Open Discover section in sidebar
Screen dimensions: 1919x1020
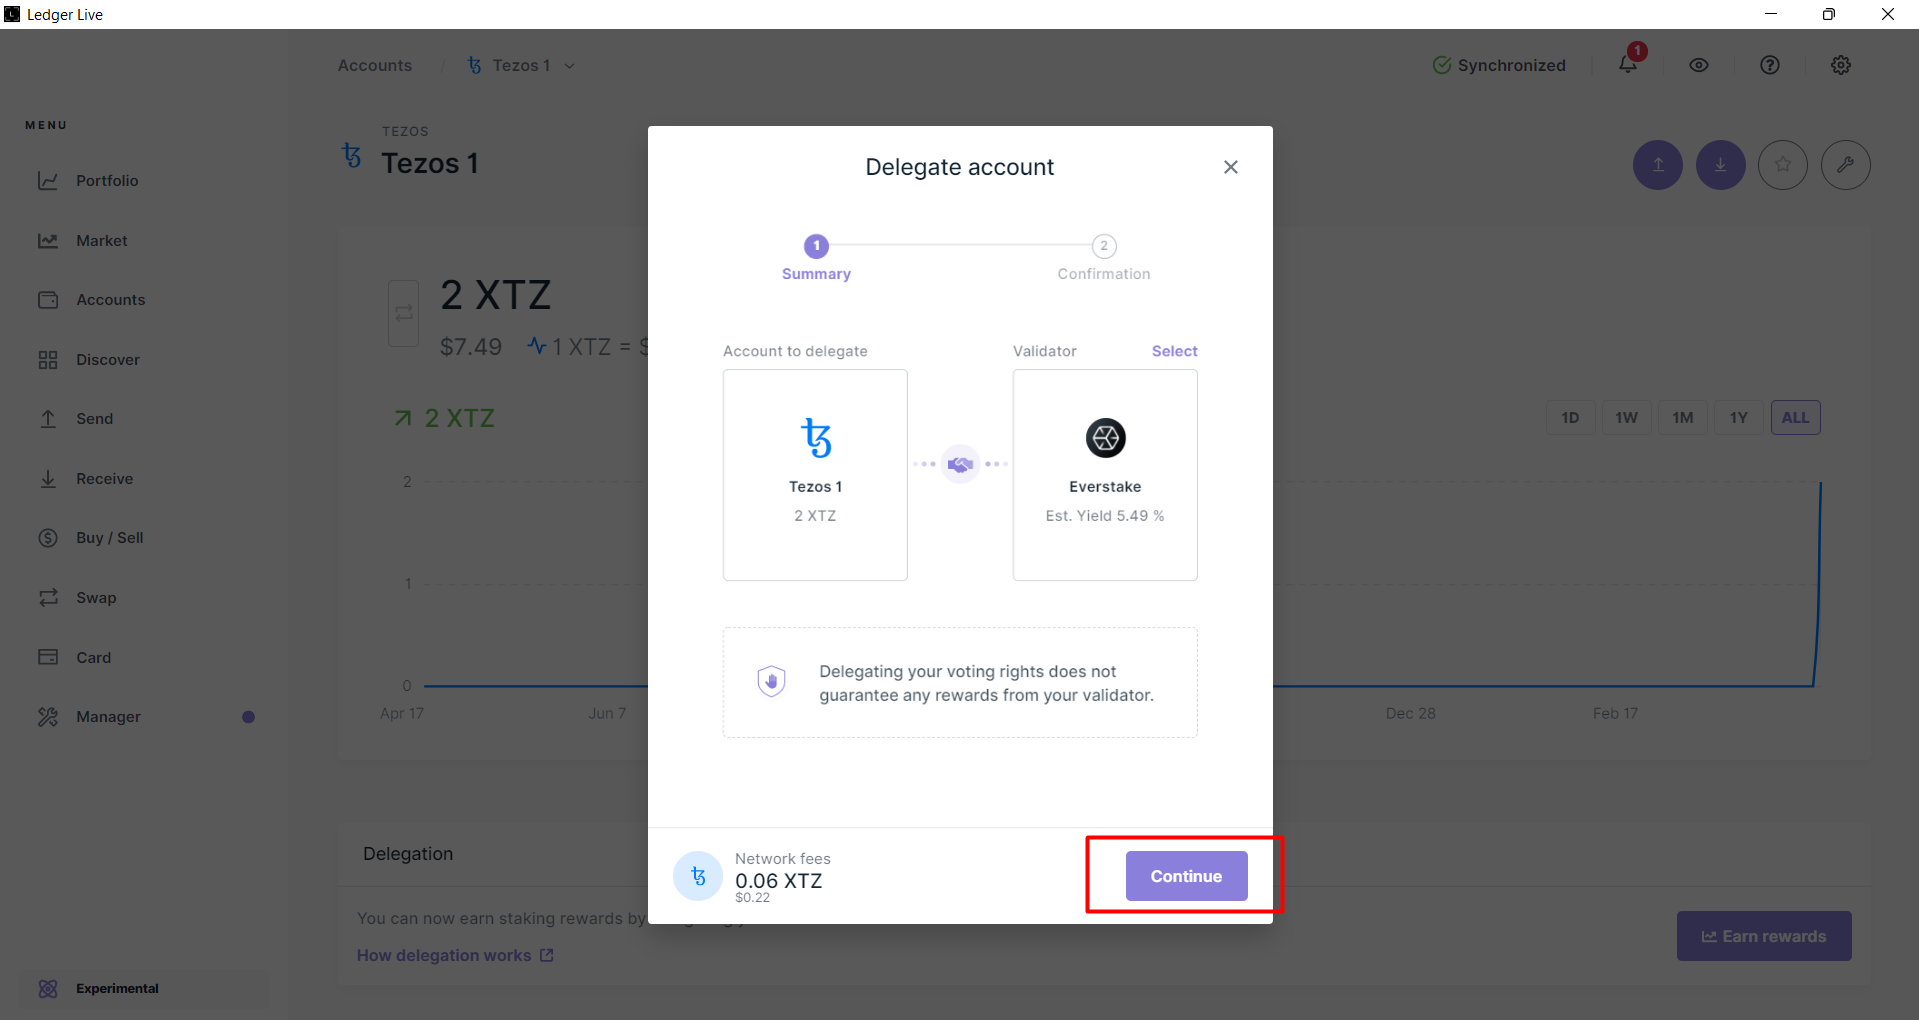click(x=107, y=360)
